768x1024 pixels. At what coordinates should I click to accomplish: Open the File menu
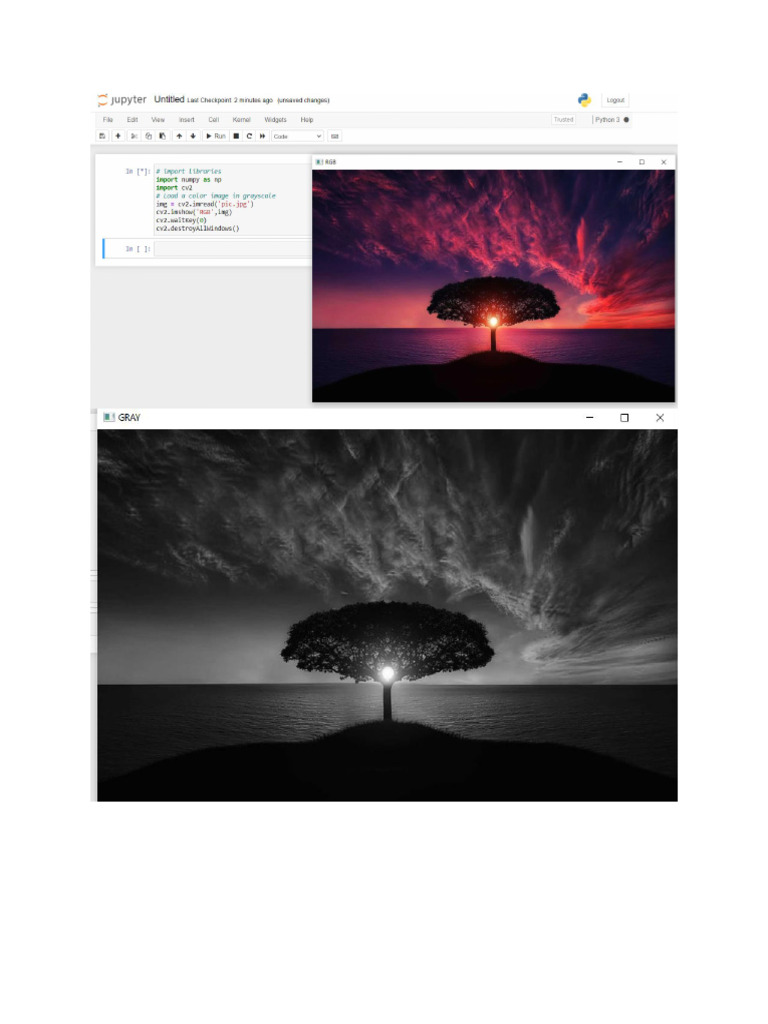pos(108,119)
